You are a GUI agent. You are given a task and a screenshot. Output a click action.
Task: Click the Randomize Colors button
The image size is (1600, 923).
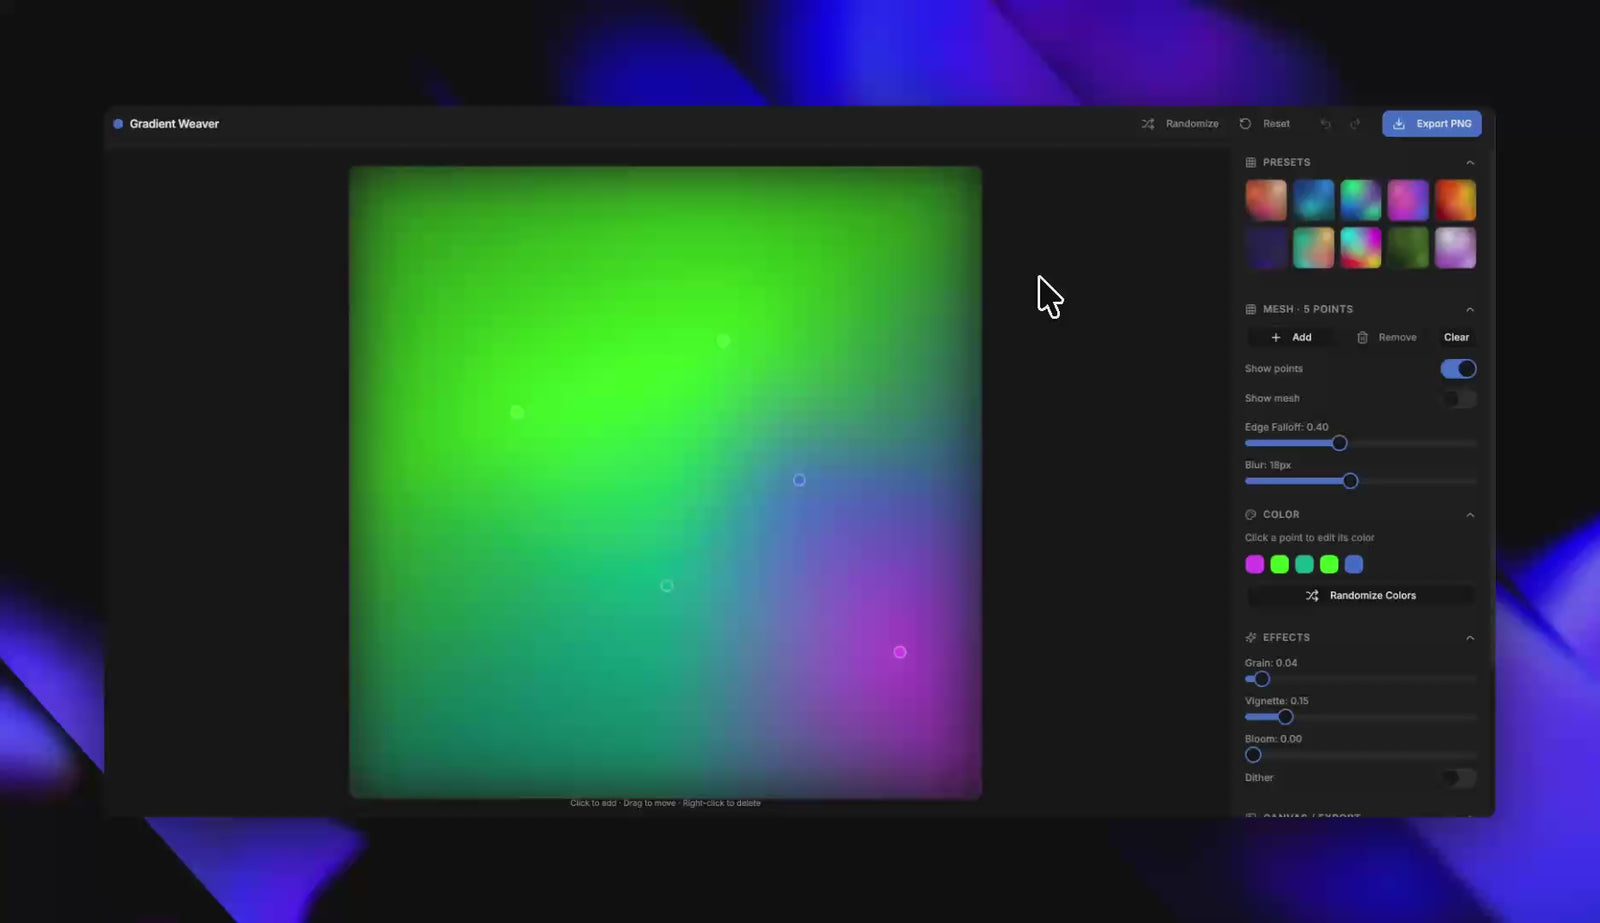[x=1360, y=596]
